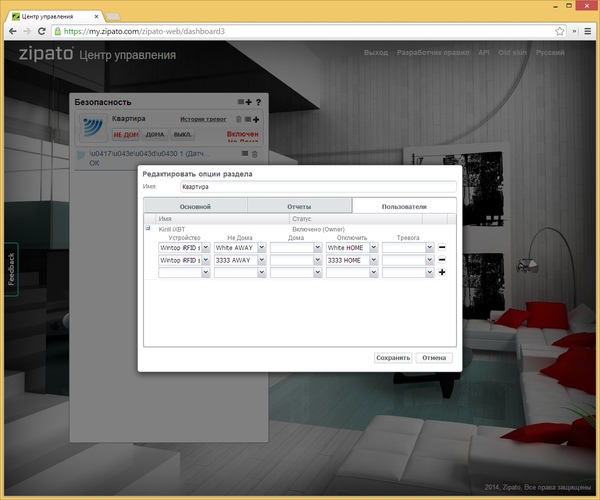Add a new partition via Безопасность plus icon
The image size is (600, 500).
[x=248, y=102]
